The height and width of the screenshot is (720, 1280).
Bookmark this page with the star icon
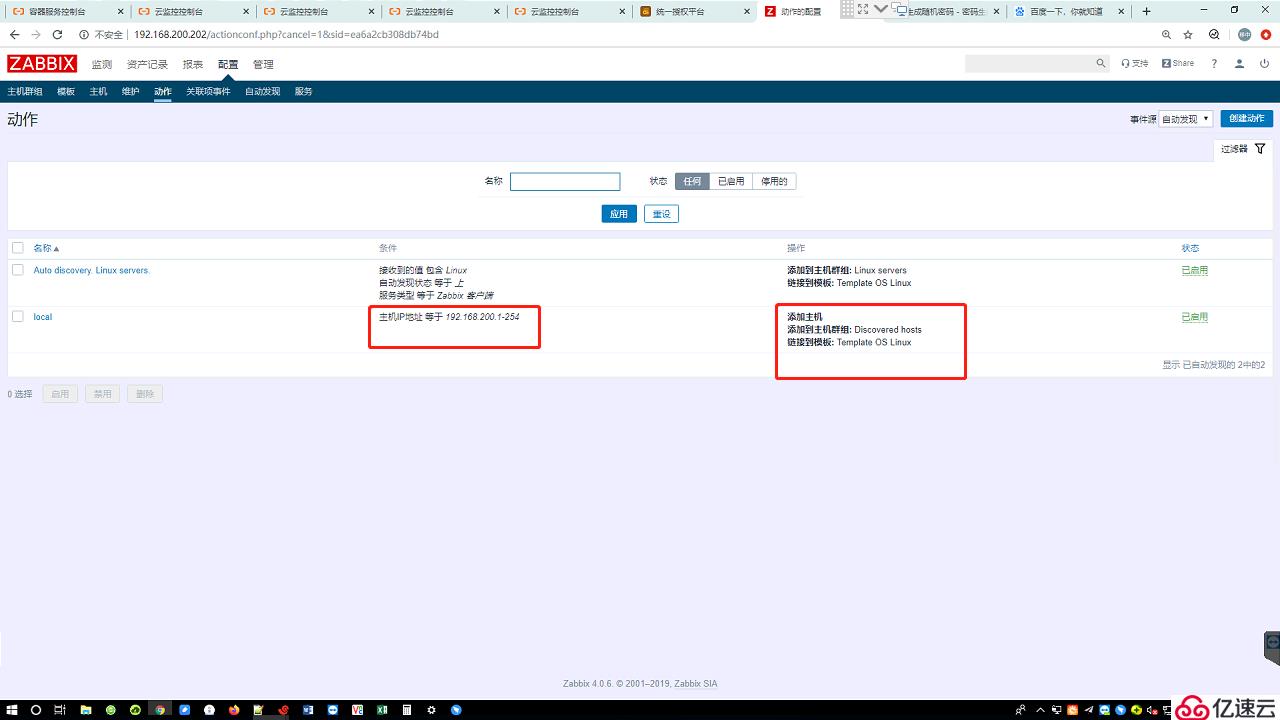(x=1188, y=34)
